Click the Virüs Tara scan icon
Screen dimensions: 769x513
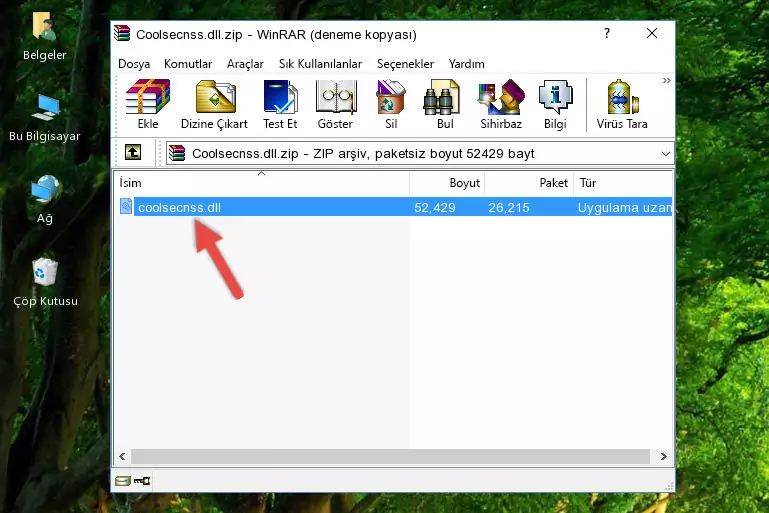622,104
